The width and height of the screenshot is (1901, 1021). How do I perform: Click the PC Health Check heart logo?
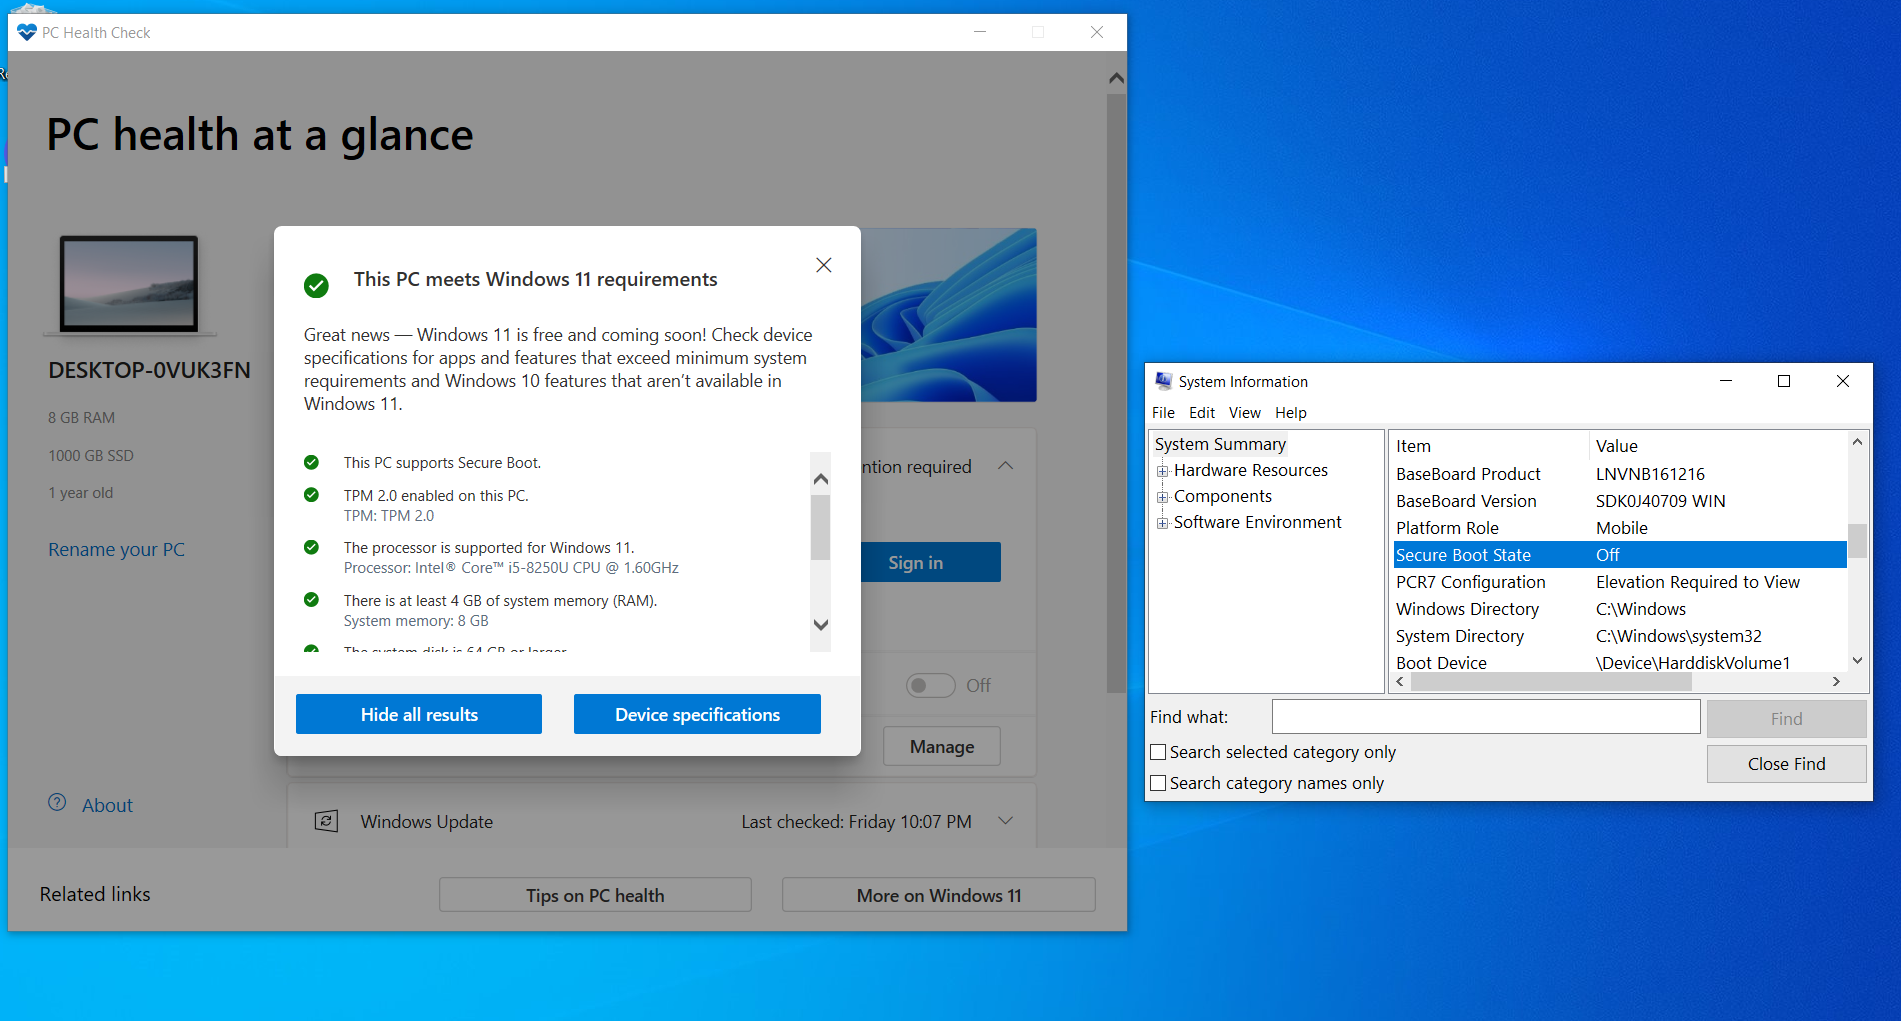point(27,32)
